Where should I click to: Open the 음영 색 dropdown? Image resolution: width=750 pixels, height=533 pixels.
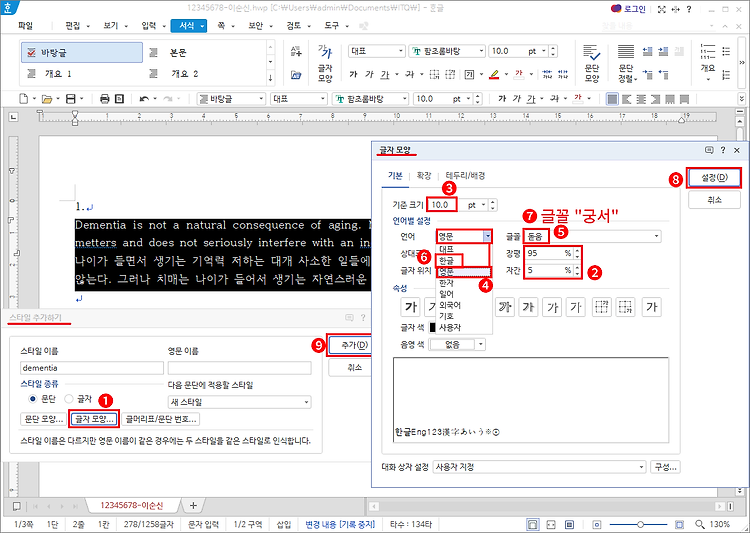pyautogui.click(x=481, y=344)
